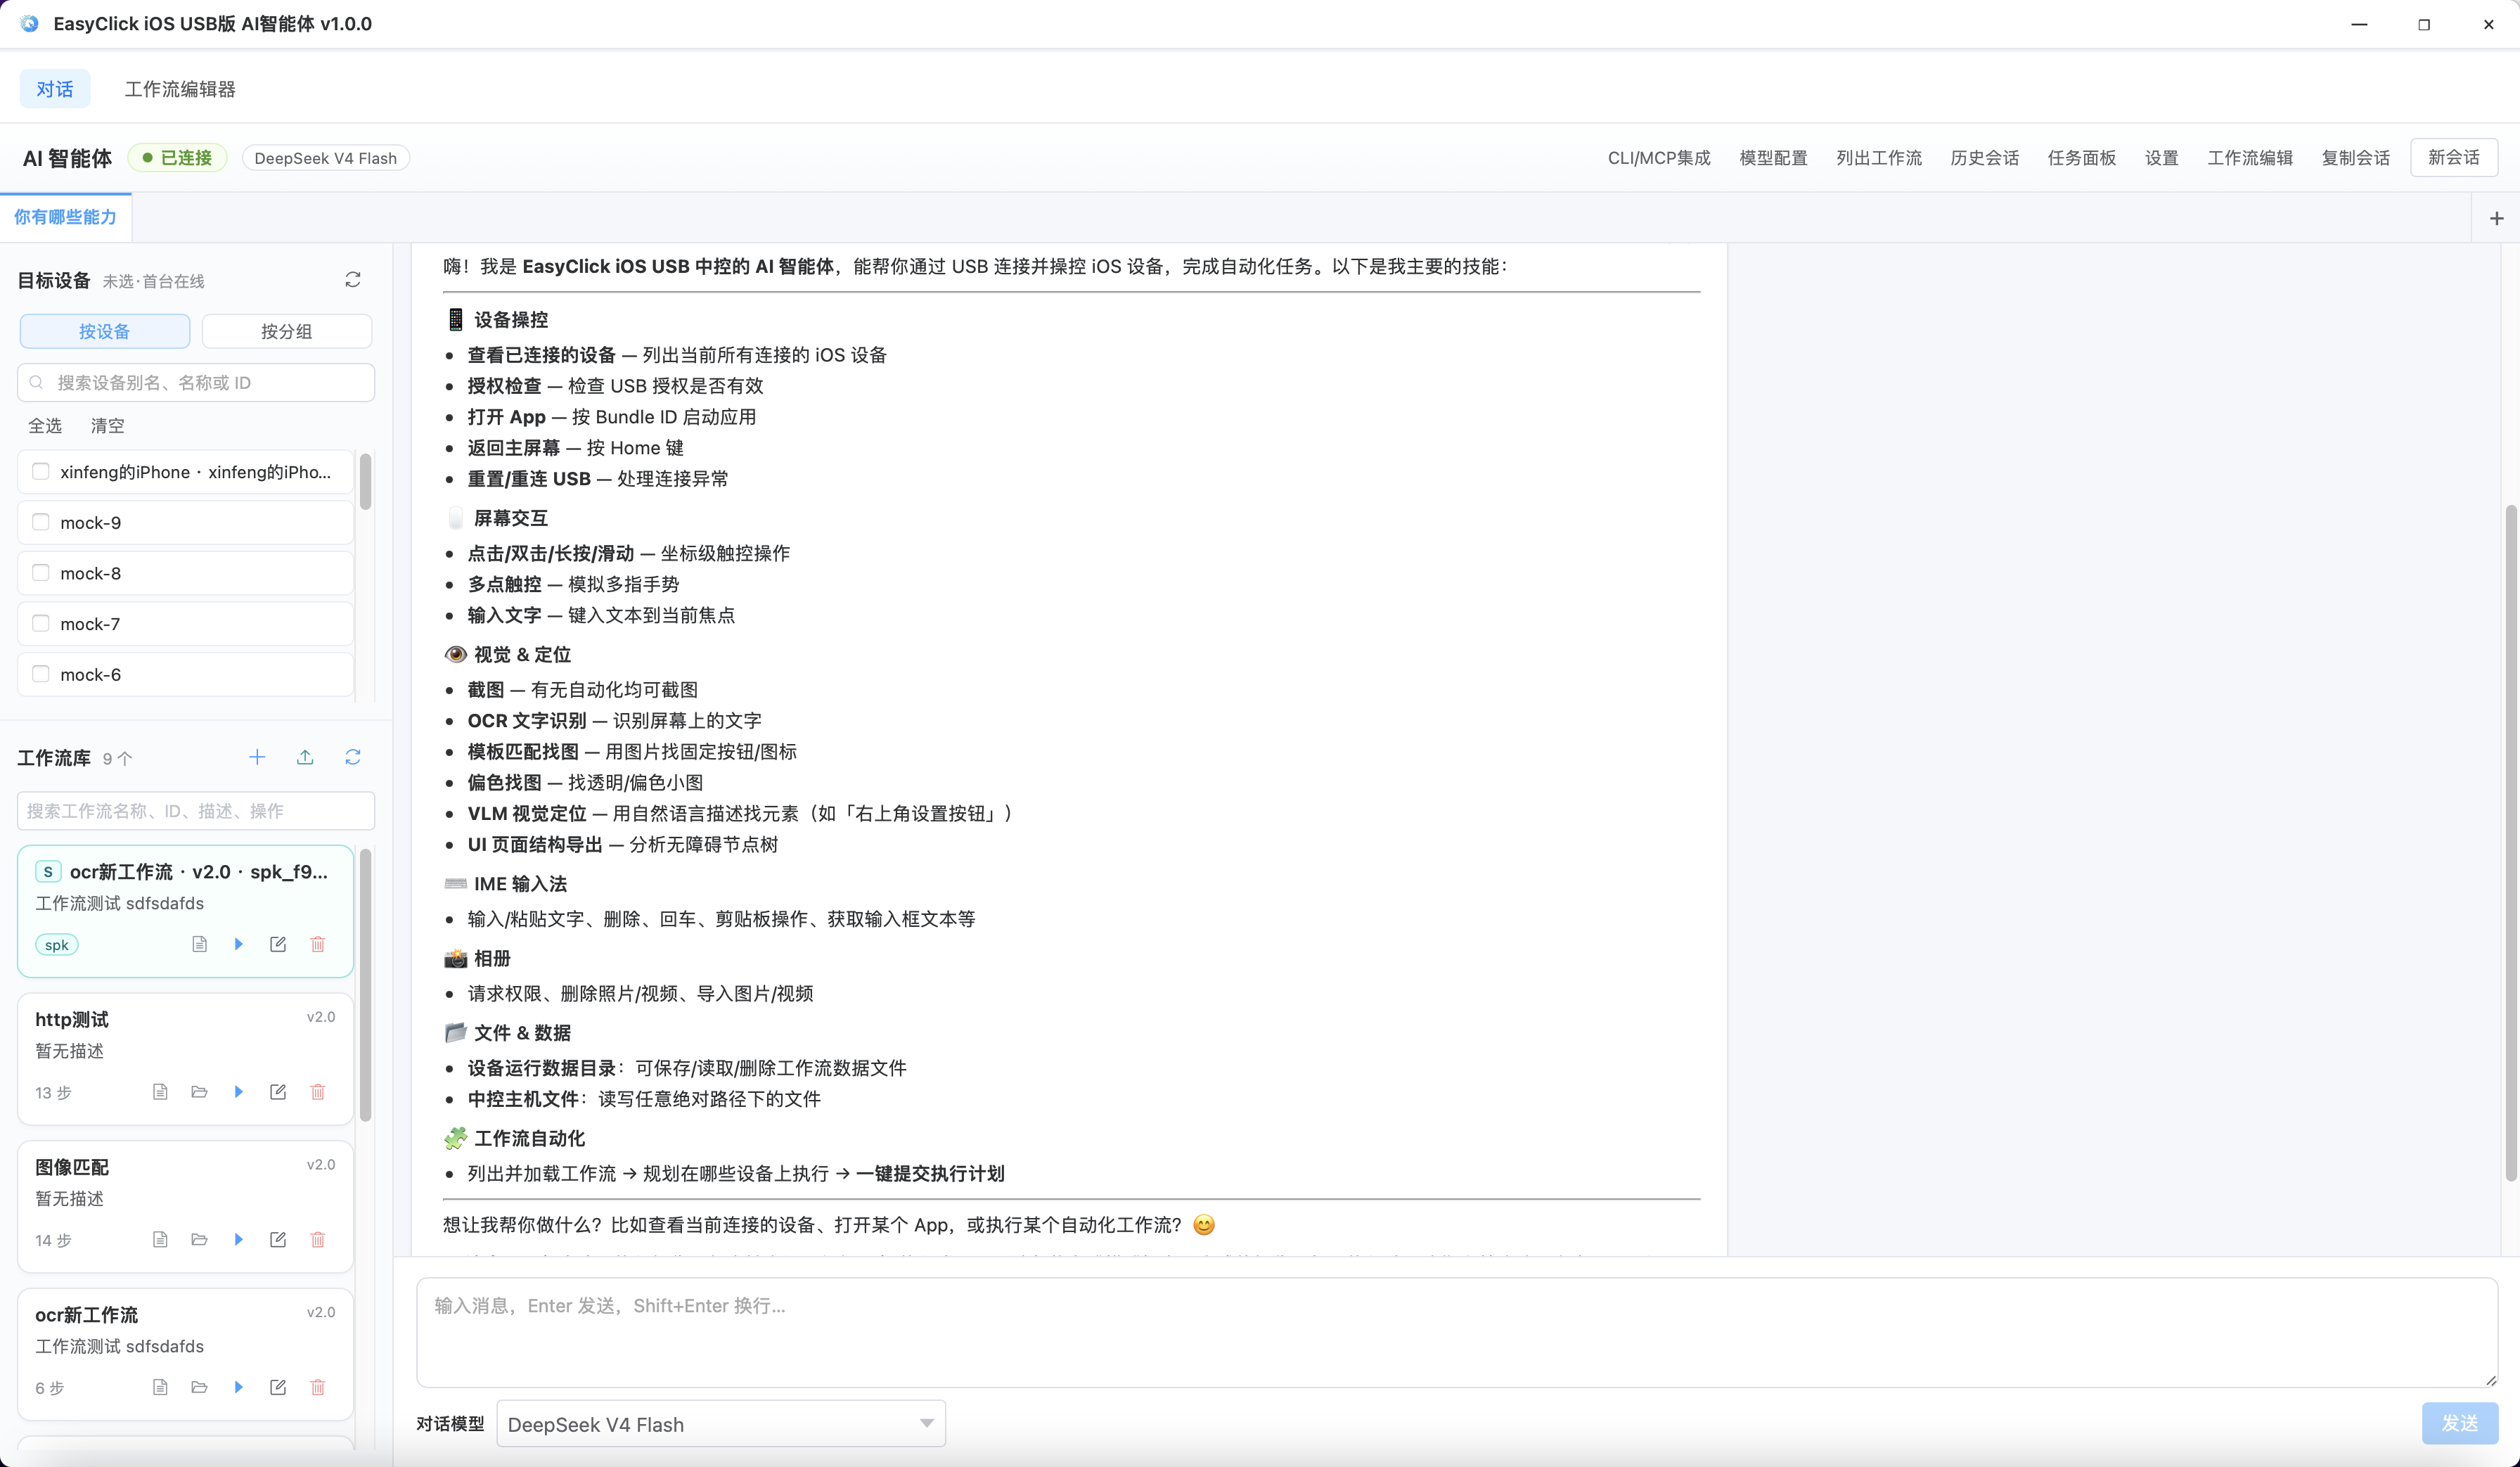Click the upload/import workflow icon

(x=305, y=757)
